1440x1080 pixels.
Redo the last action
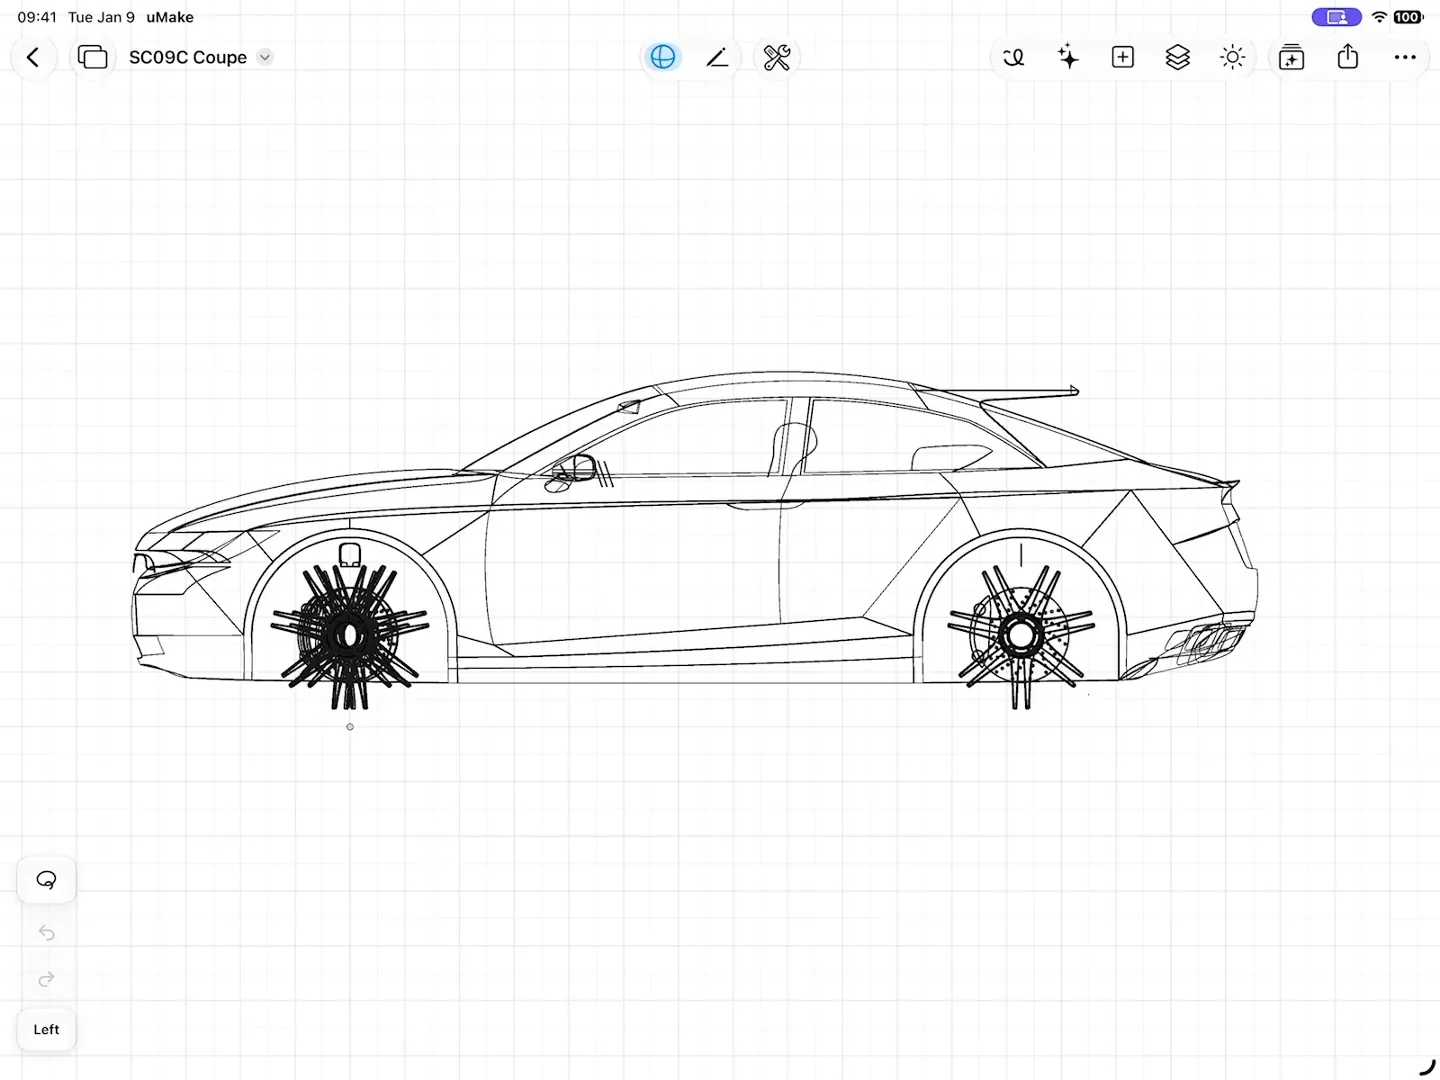pos(47,980)
